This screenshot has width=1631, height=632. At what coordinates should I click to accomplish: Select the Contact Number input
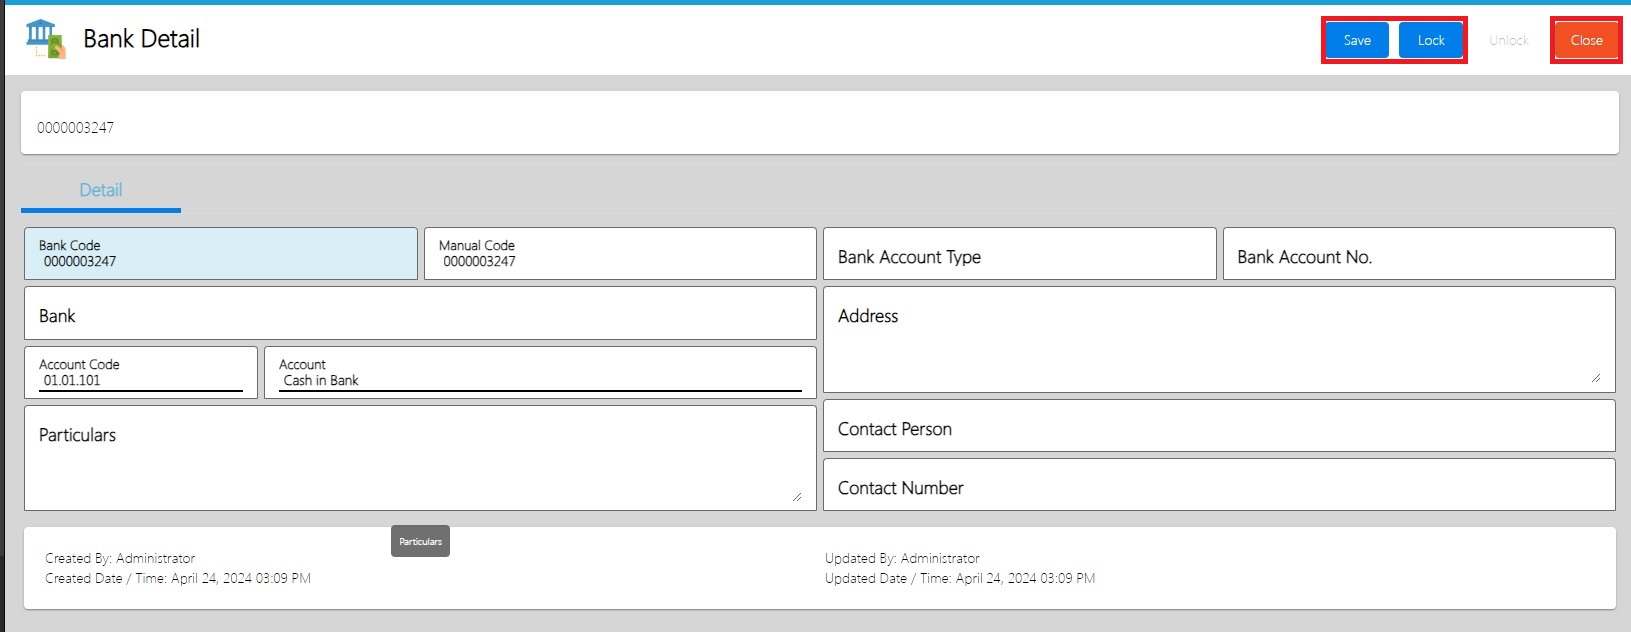coord(1218,488)
